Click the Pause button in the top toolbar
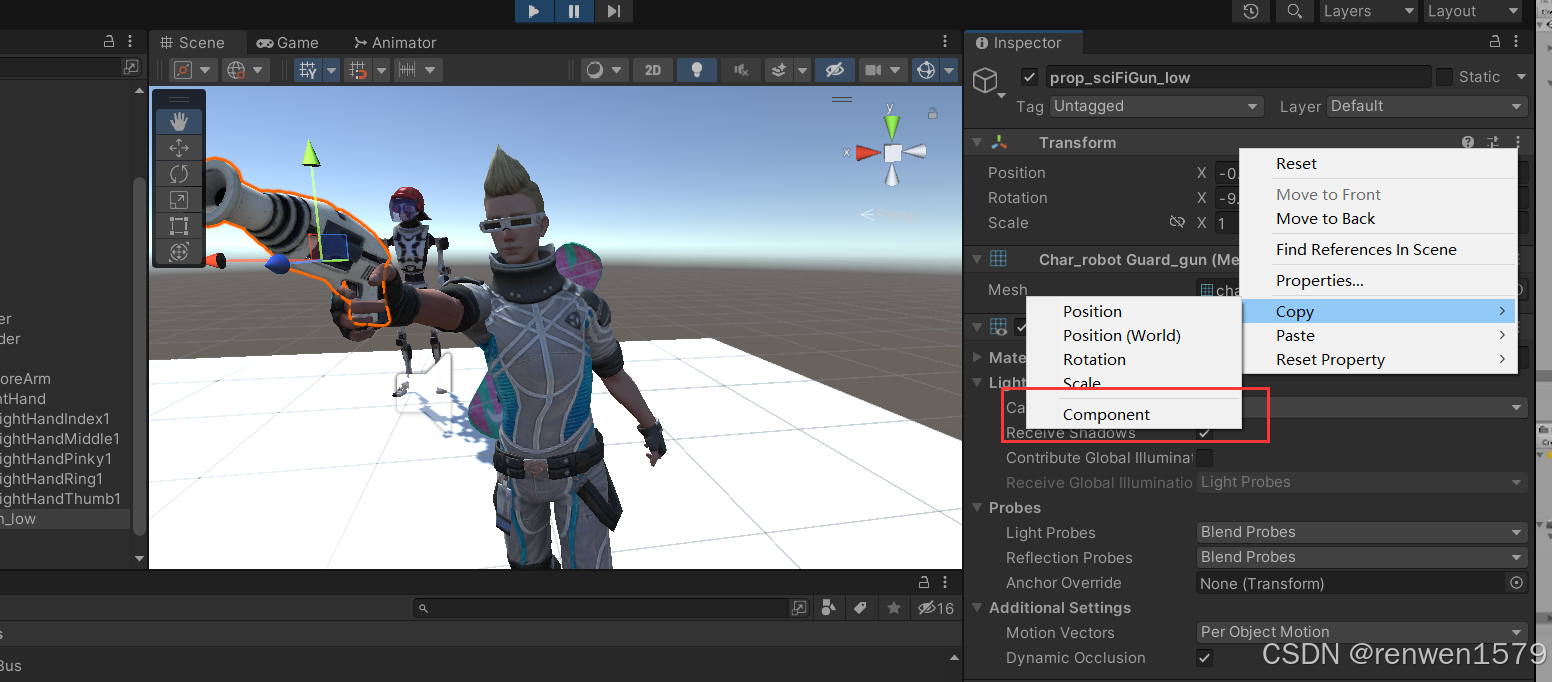 574,11
